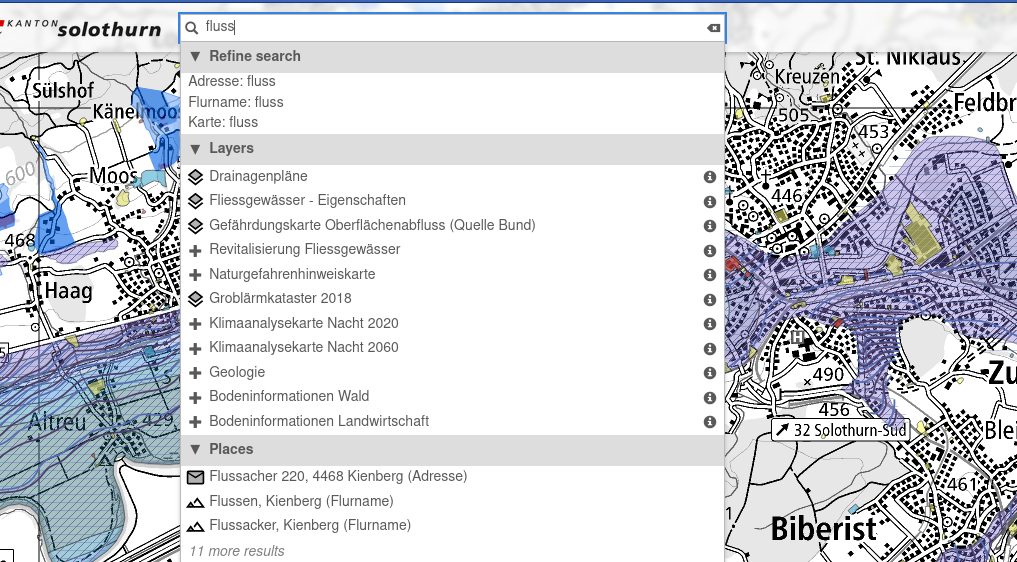Click the layer icon beside Groblärmkataster 2018
The width and height of the screenshot is (1017, 562).
(x=195, y=299)
